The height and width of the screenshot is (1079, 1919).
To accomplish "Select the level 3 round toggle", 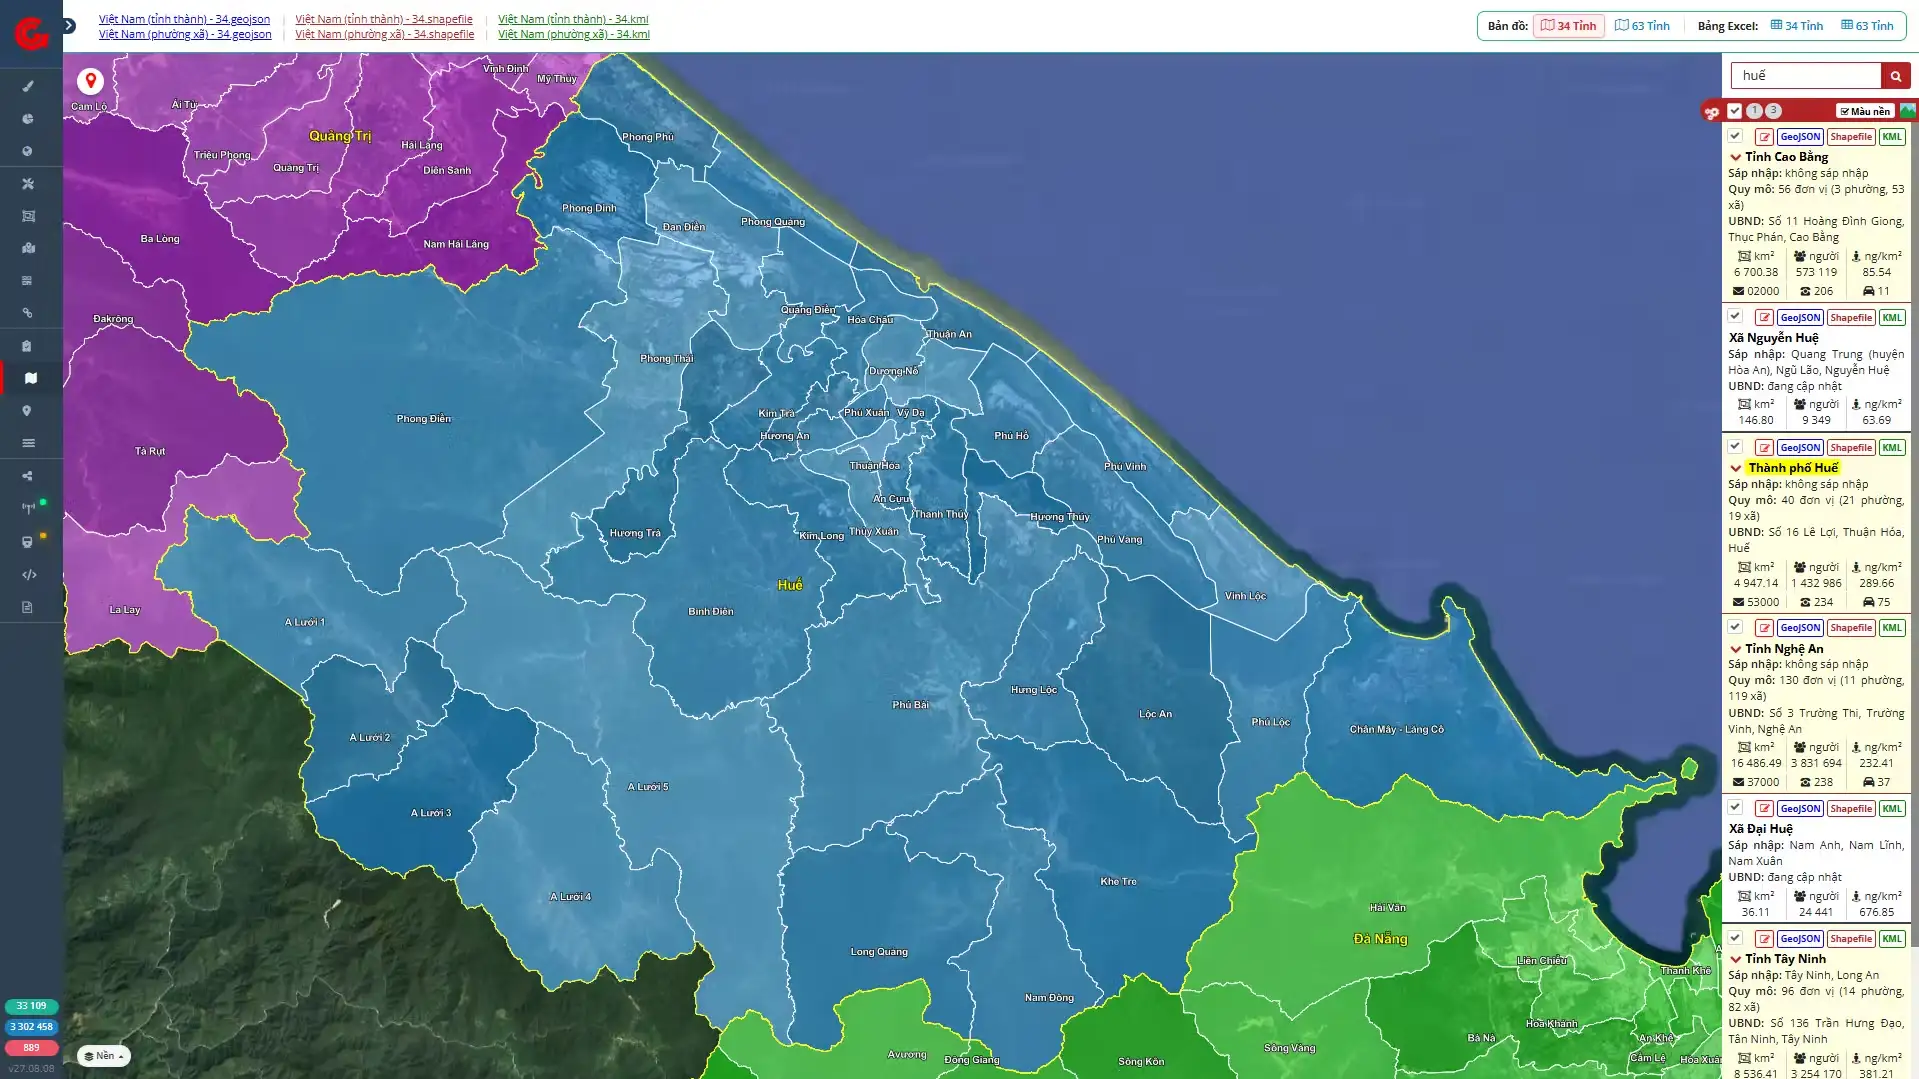I will (1773, 111).
